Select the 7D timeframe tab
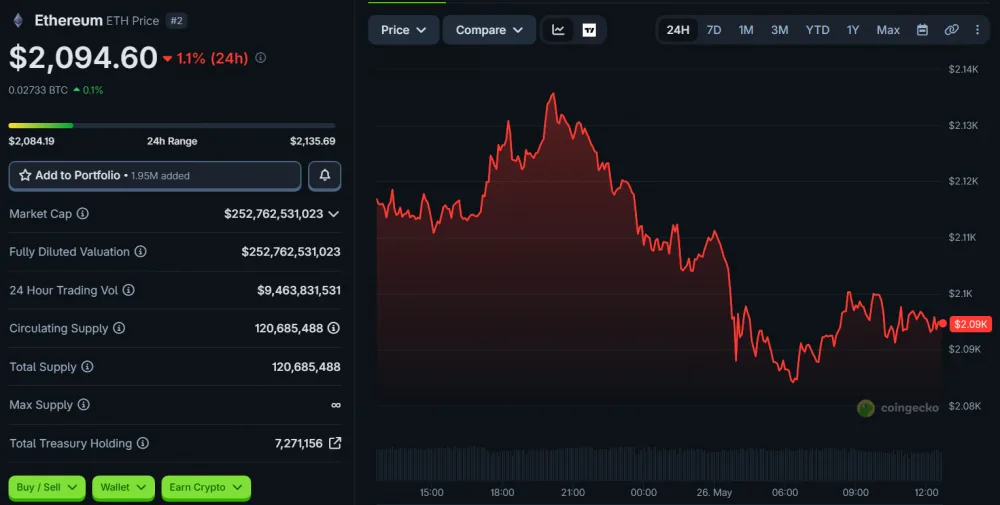 click(x=714, y=30)
